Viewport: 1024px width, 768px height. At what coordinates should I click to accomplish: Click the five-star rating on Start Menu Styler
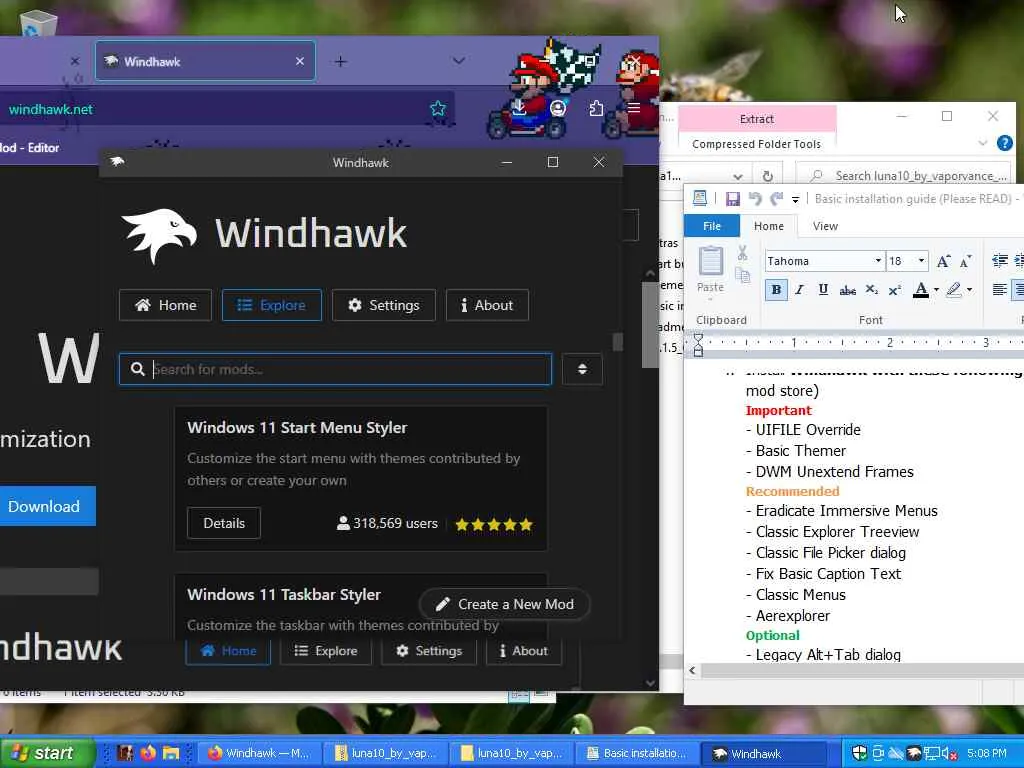(494, 524)
